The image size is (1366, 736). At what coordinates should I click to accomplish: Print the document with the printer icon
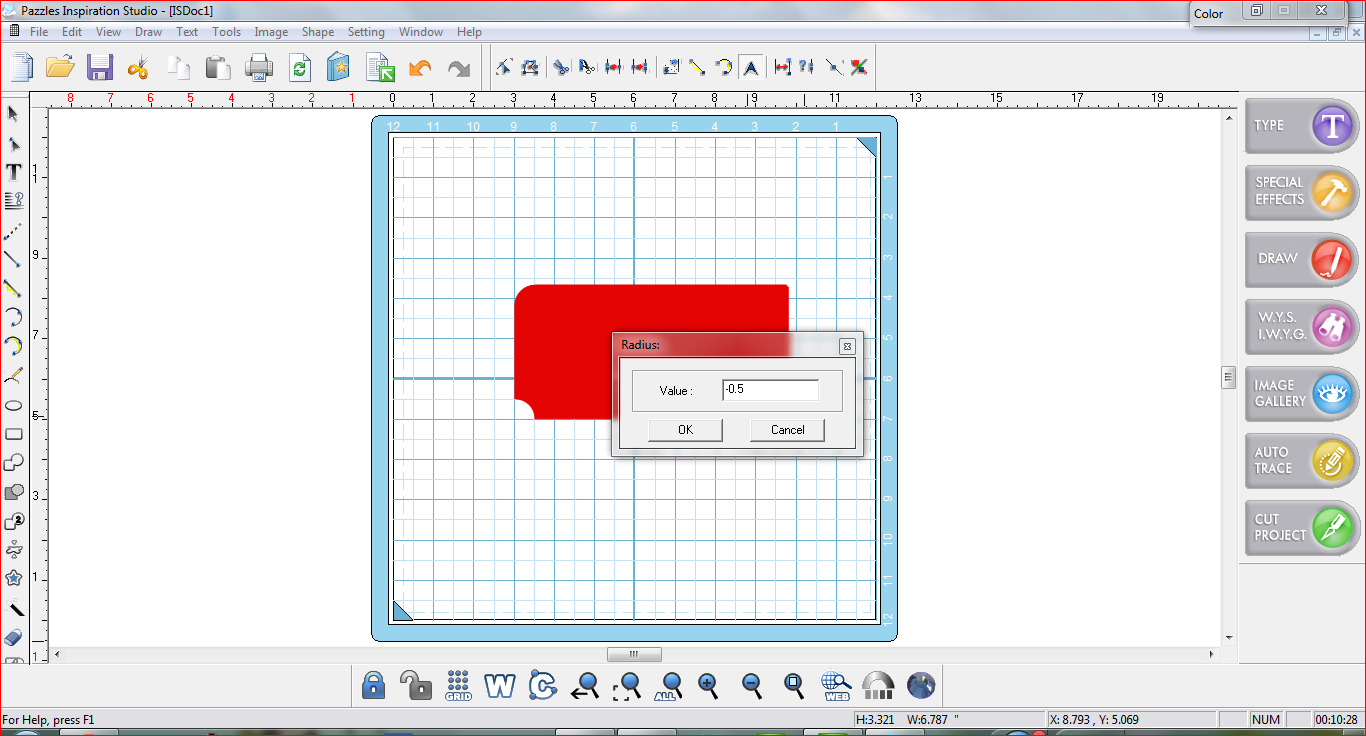pos(259,68)
